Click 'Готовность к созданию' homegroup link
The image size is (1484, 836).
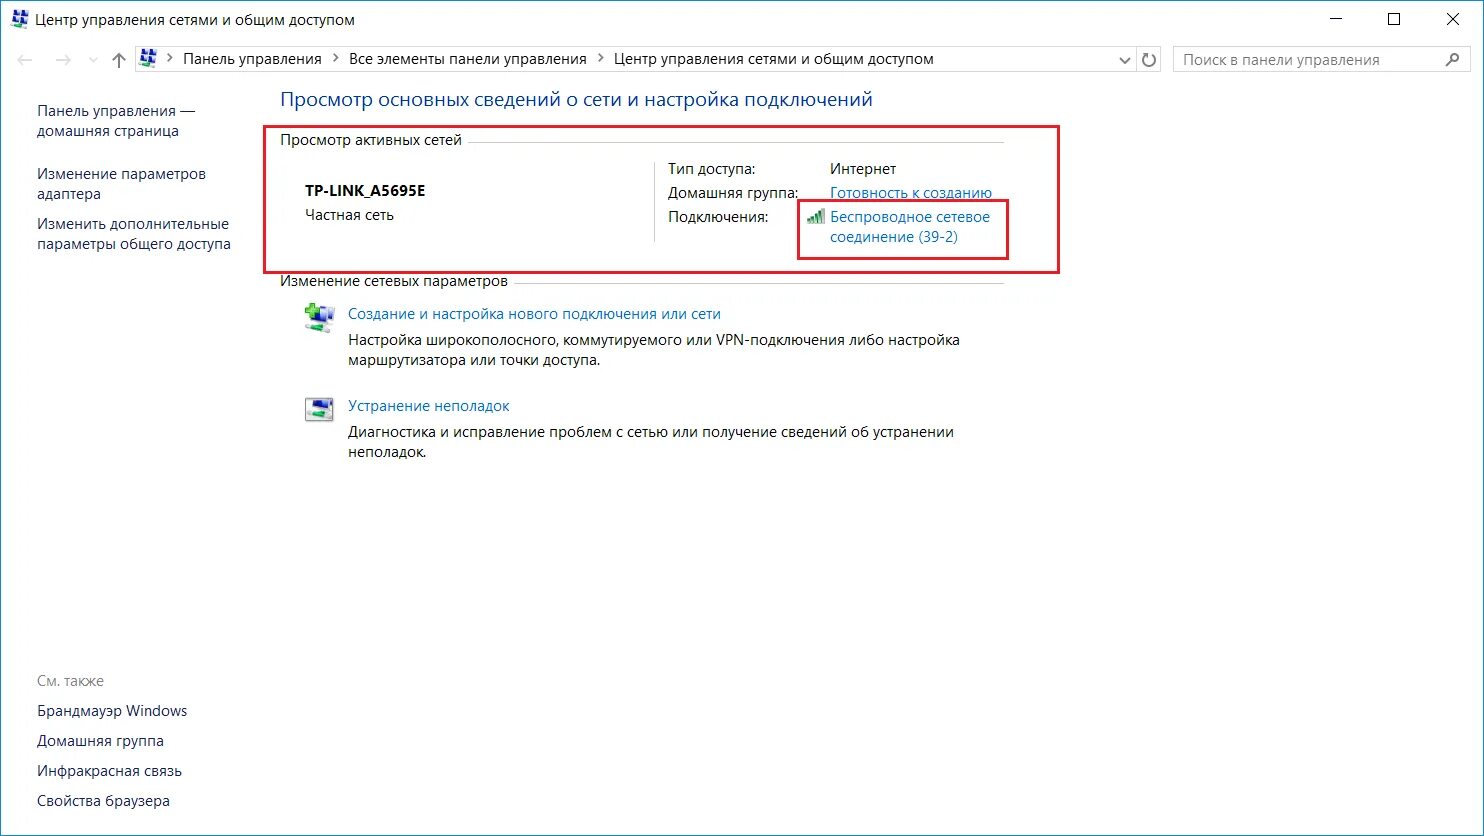[911, 193]
